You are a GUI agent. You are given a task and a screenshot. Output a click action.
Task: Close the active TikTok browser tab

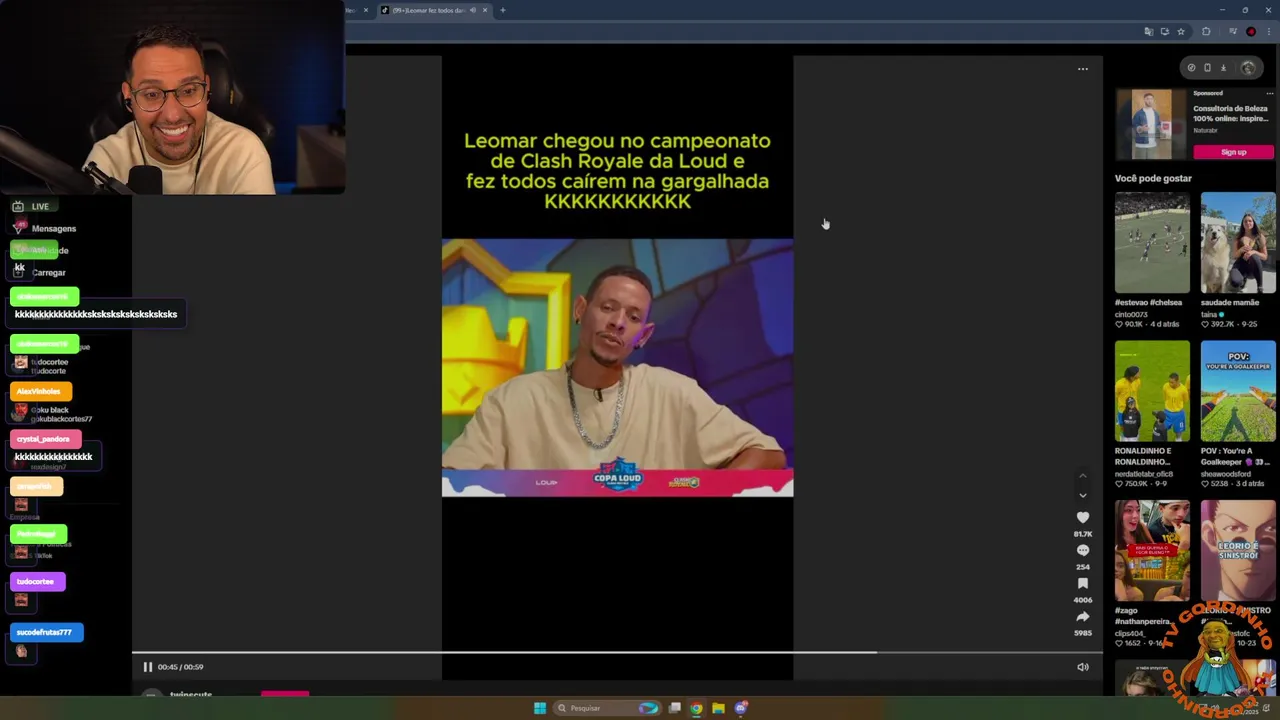click(x=485, y=10)
